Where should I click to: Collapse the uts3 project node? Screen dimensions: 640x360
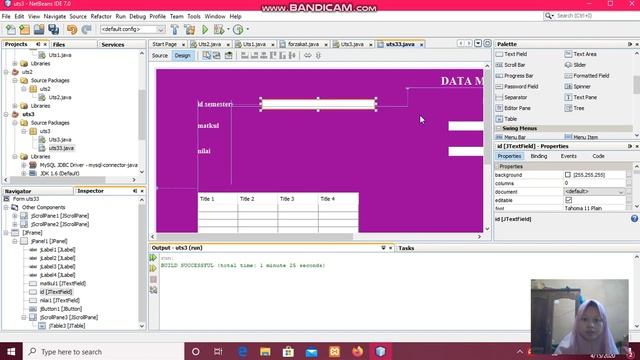point(6,114)
